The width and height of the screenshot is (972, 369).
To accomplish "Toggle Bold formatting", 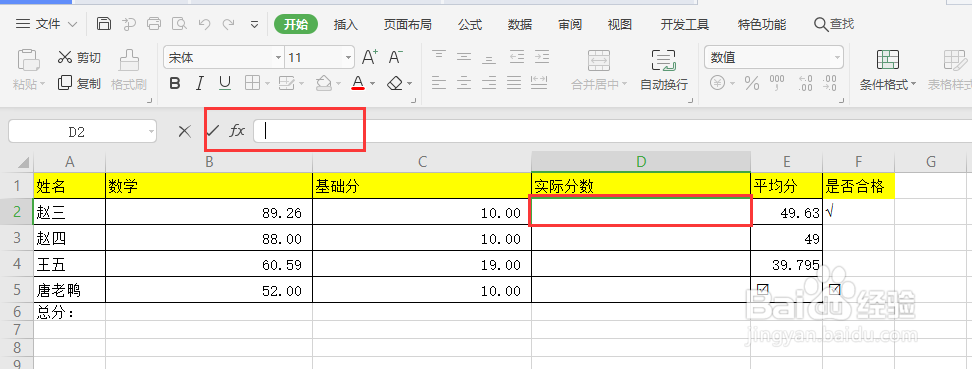I will click(x=175, y=83).
